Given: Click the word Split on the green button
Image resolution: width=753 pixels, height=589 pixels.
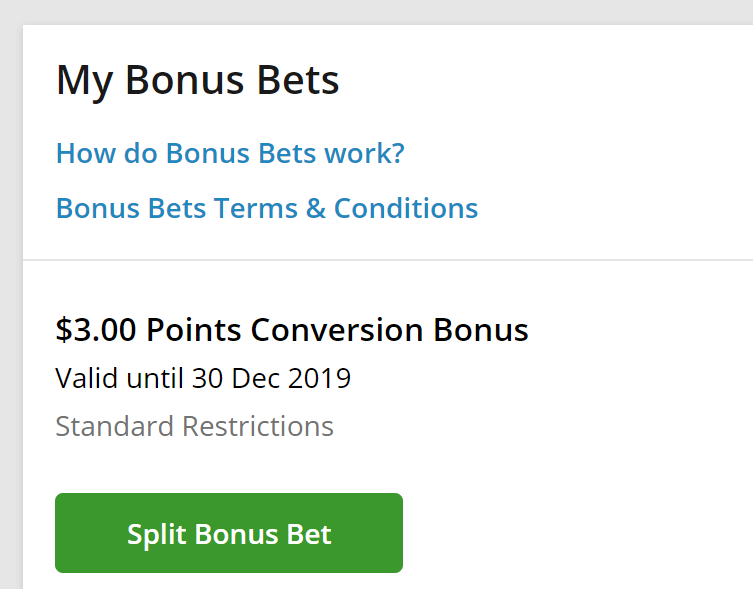Looking at the screenshot, I should coord(157,535).
